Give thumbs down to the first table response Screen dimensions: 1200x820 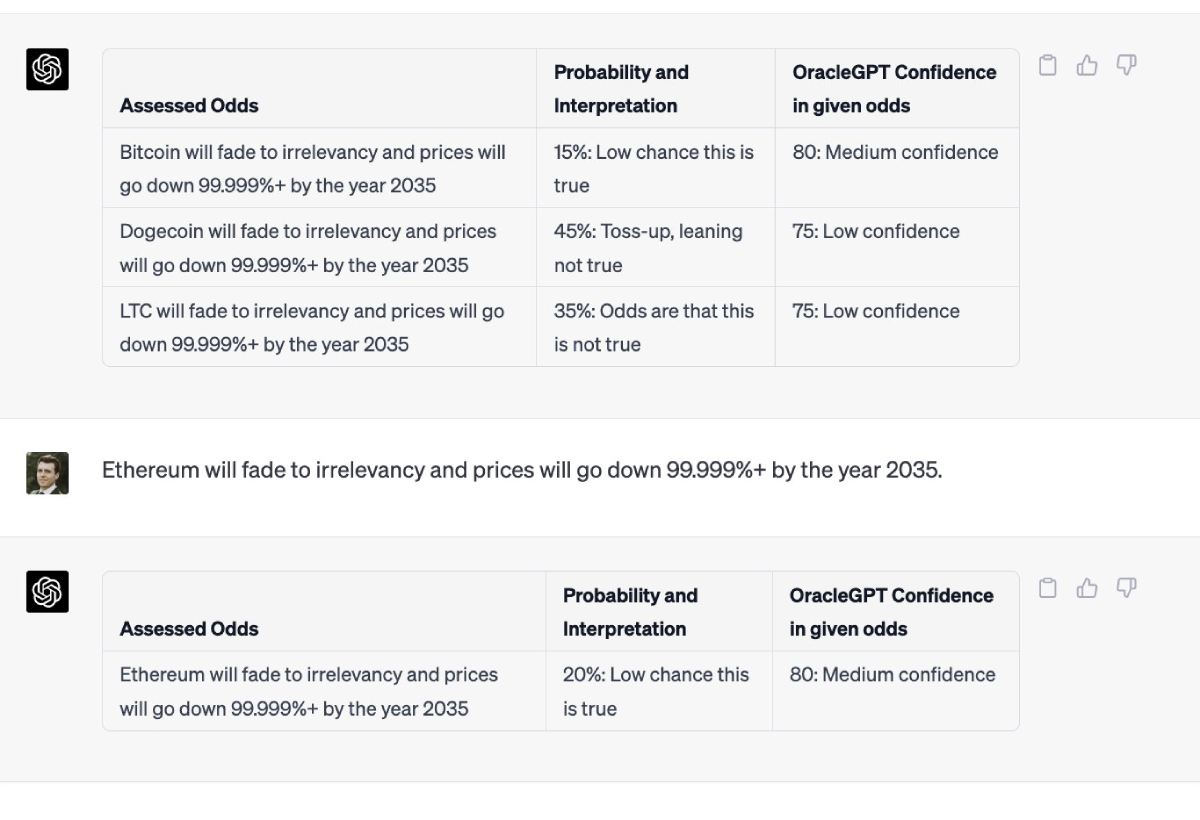(x=1126, y=66)
